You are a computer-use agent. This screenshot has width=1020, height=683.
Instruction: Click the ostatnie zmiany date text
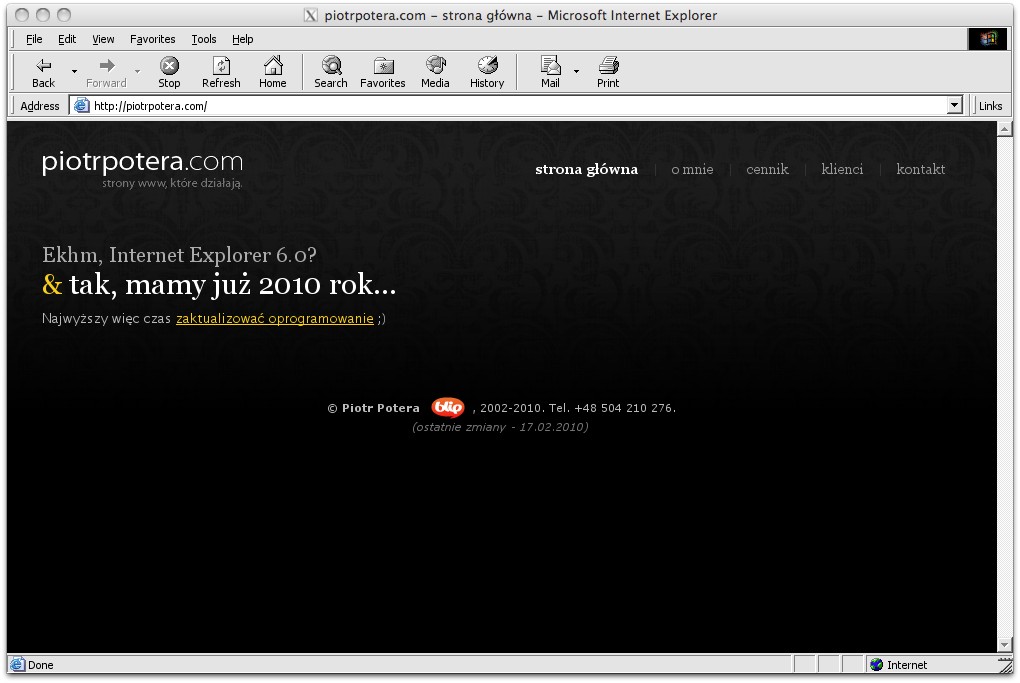pyautogui.click(x=500, y=427)
